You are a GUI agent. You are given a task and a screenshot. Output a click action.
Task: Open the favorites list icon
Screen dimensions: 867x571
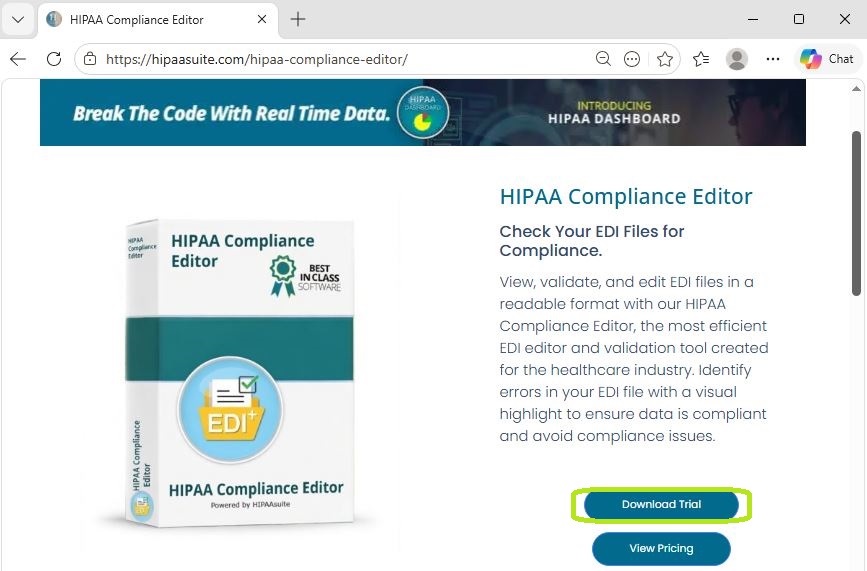coord(701,59)
